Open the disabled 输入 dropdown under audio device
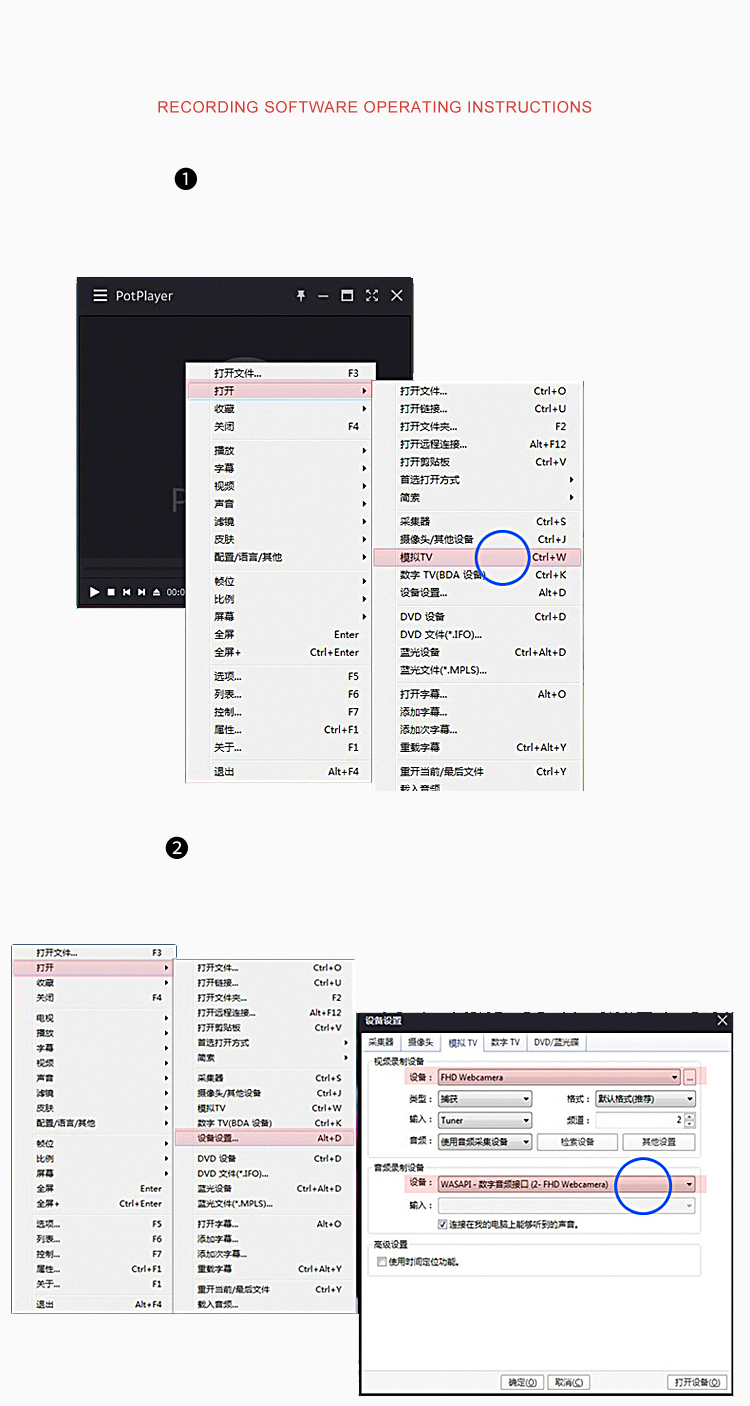 tap(567, 1206)
